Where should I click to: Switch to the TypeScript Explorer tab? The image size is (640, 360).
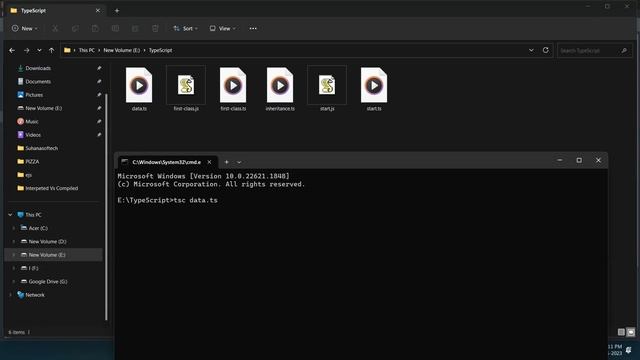pyautogui.click(x=55, y=11)
